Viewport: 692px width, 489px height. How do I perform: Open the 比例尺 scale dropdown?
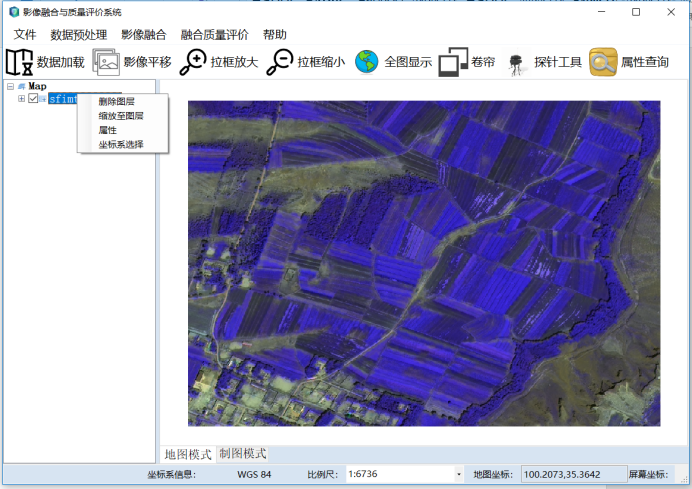coord(459,474)
